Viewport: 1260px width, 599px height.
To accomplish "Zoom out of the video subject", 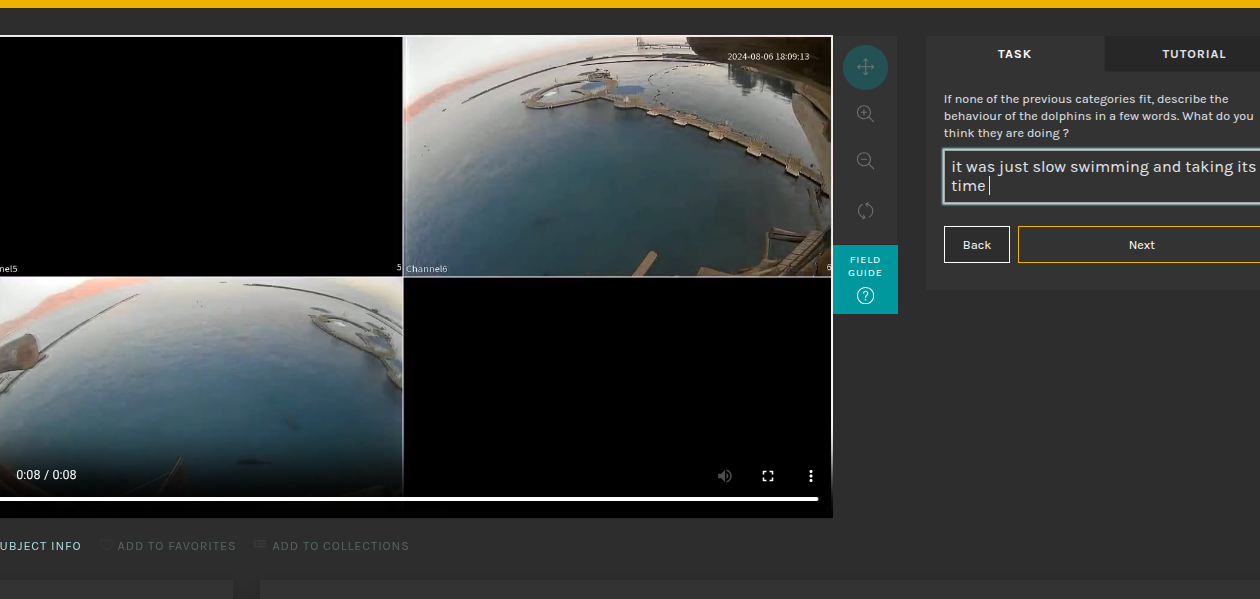I will (x=865, y=161).
